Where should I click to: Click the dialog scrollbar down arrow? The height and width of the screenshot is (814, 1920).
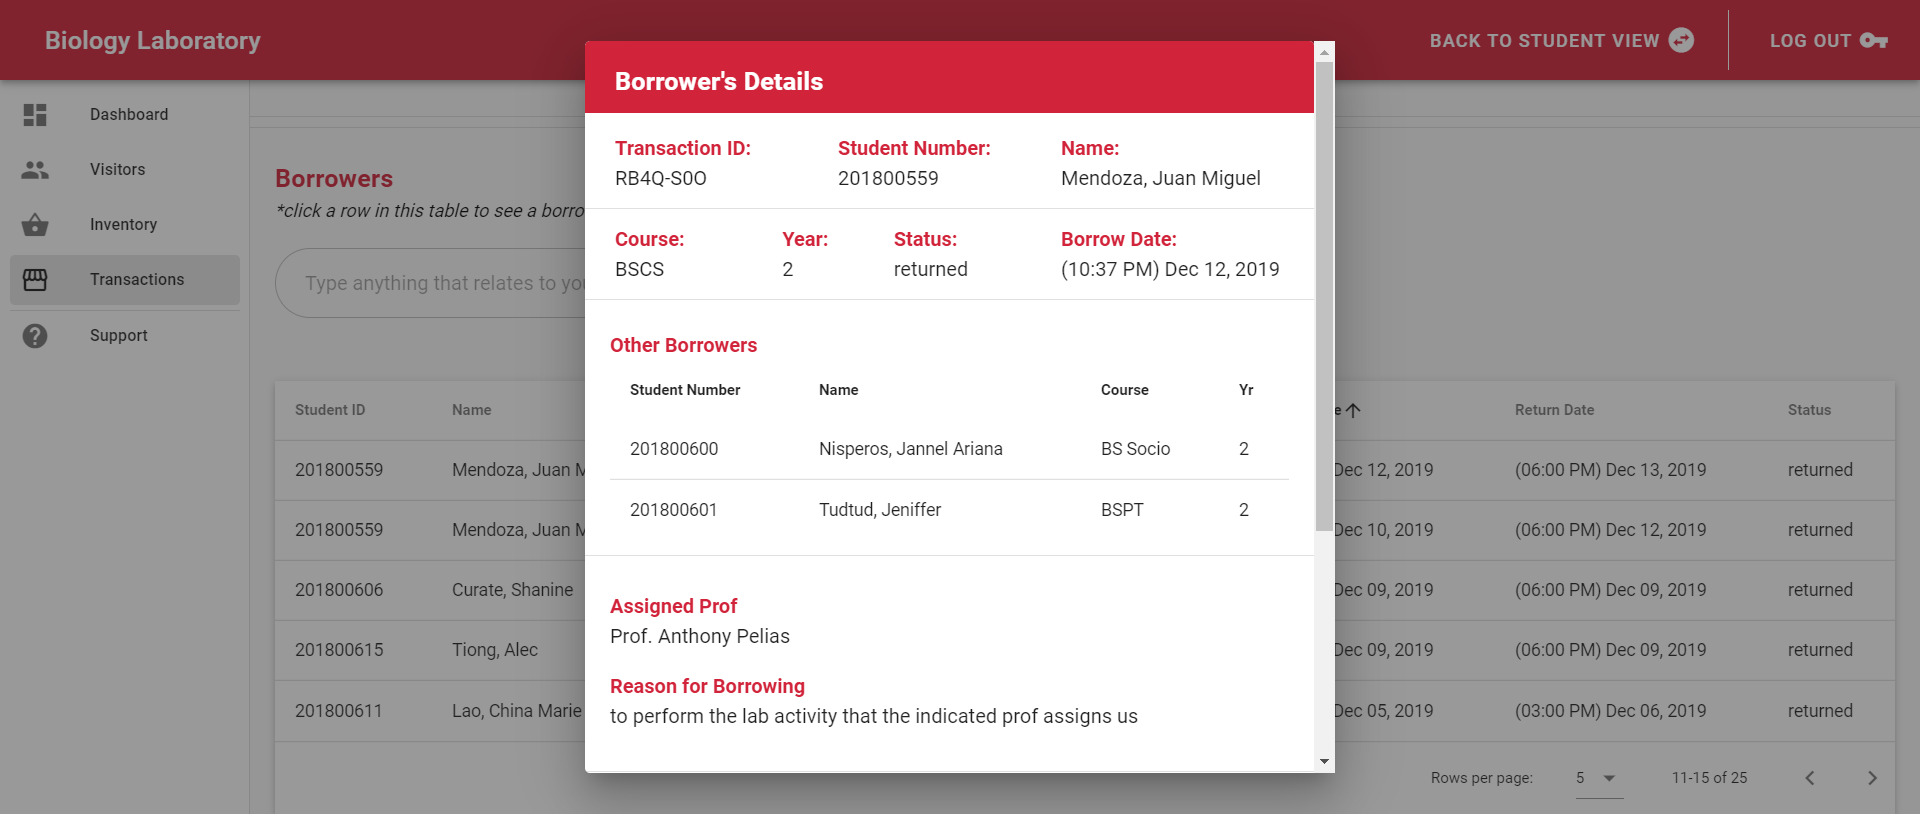point(1324,762)
